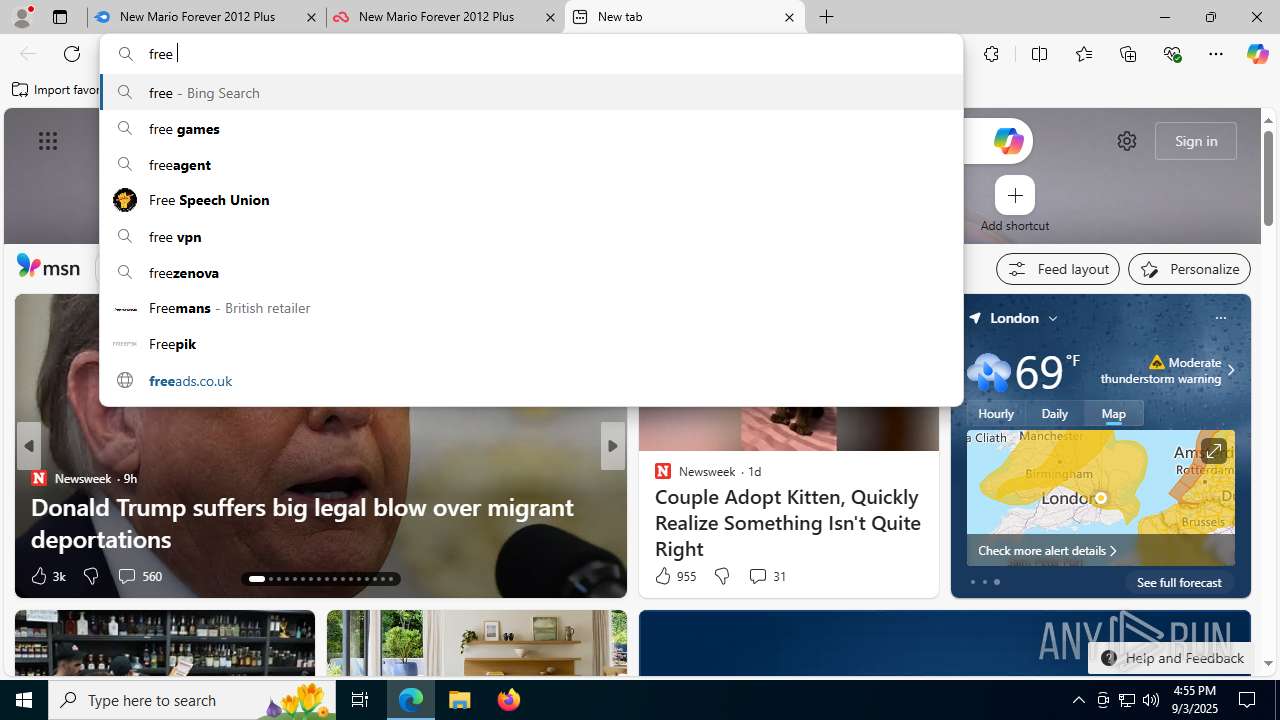Open Collections icon
This screenshot has width=1280, height=720.
1128,54
